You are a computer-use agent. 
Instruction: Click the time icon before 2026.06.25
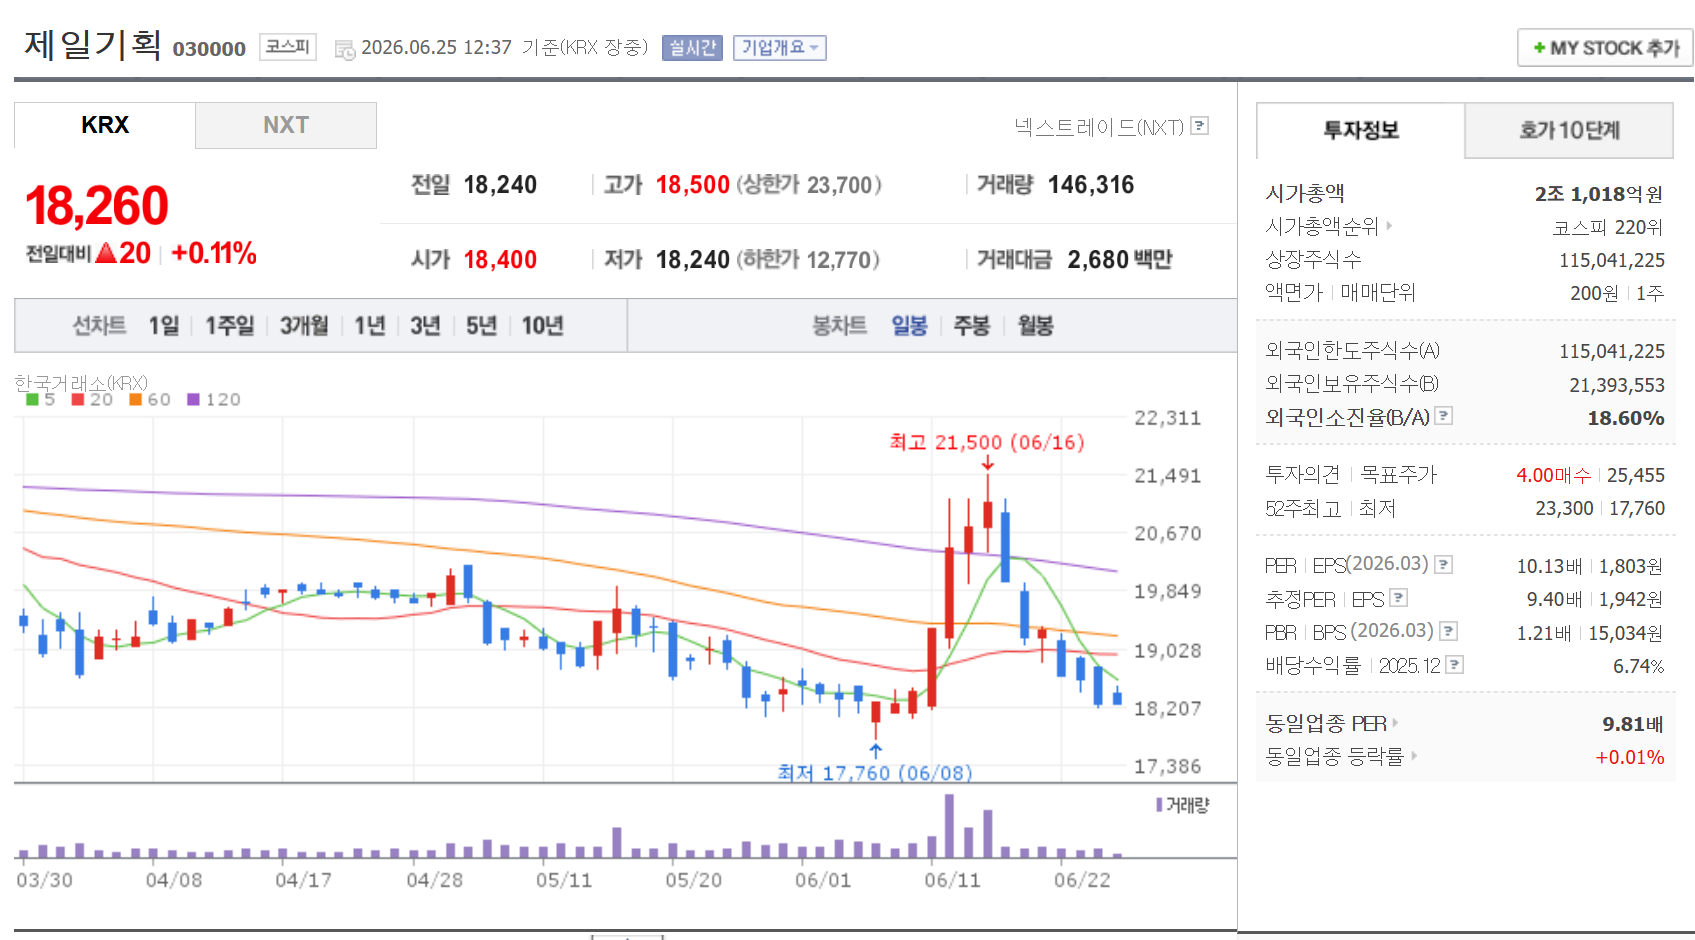coord(344,49)
